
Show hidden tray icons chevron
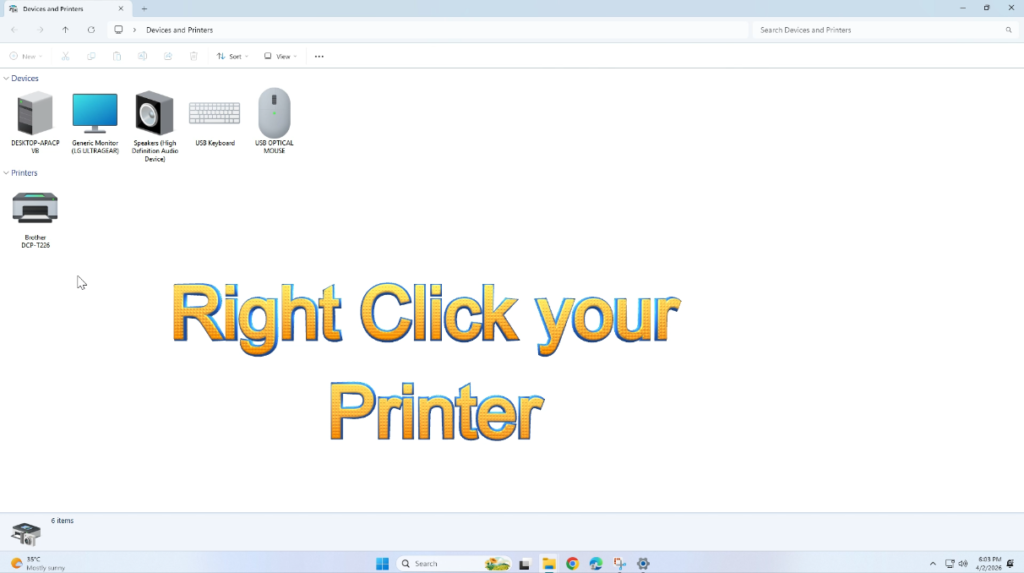click(x=933, y=564)
